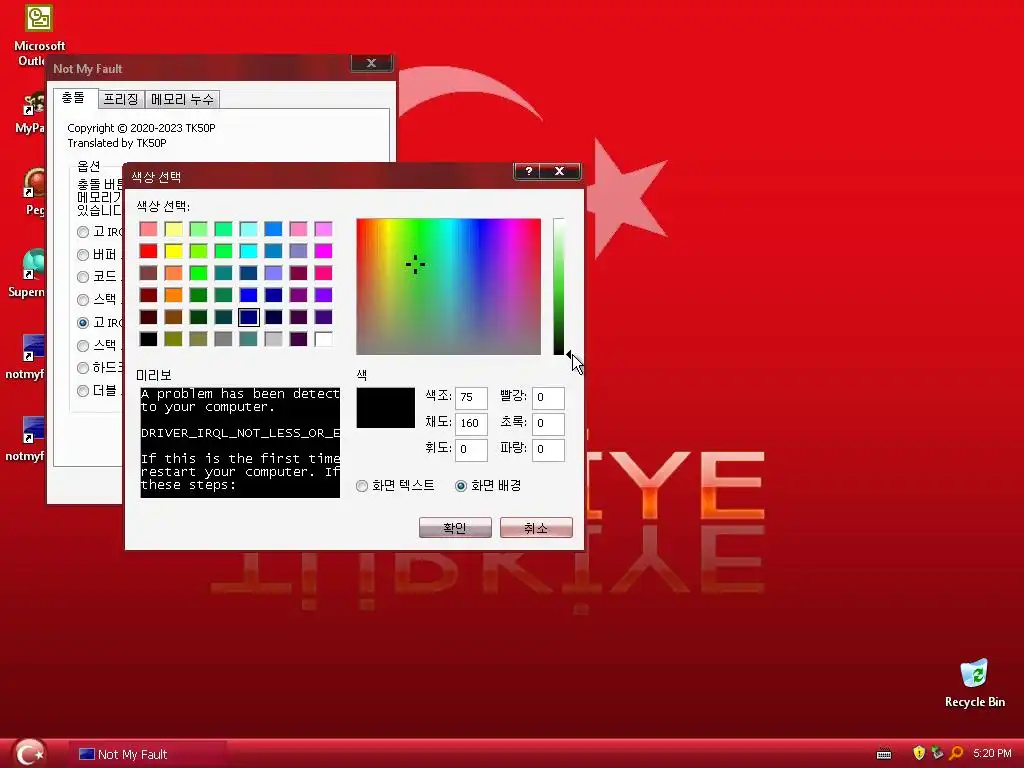The image size is (1024, 768).
Task: Pick the white color swatch
Action: pos(323,339)
